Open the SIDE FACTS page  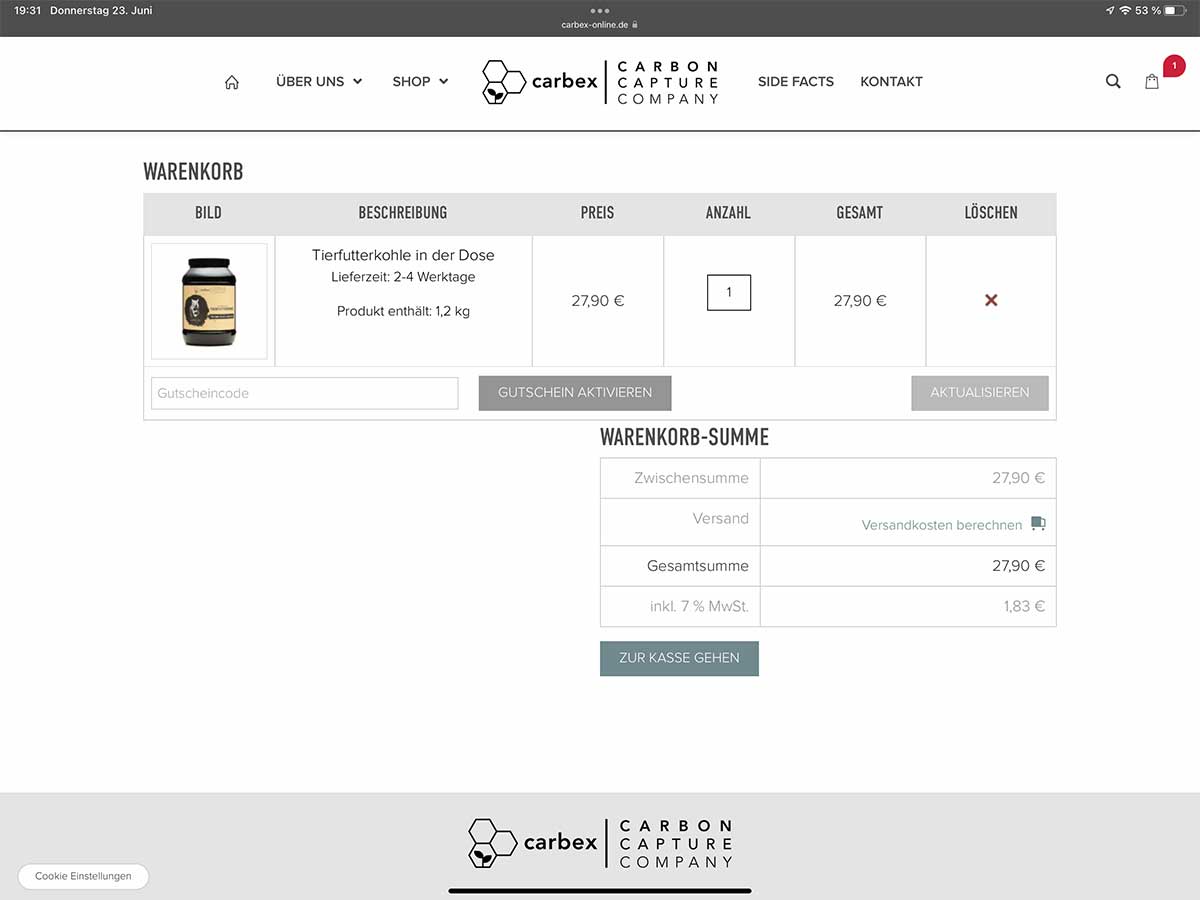coord(796,82)
